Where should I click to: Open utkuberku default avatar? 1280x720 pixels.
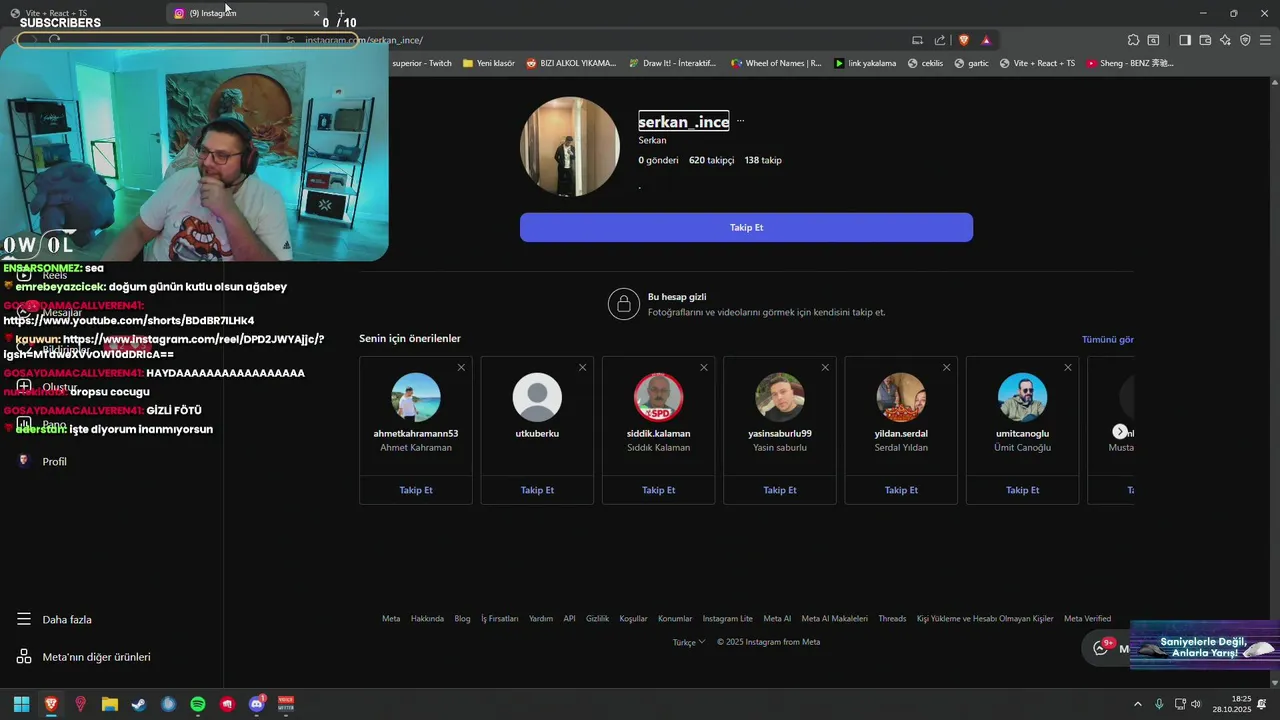537,397
